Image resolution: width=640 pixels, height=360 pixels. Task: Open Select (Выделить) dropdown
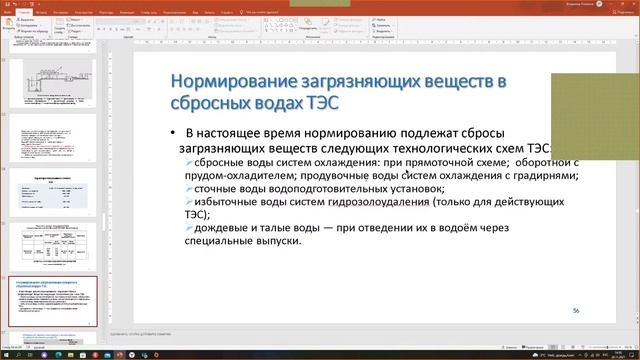381,31
